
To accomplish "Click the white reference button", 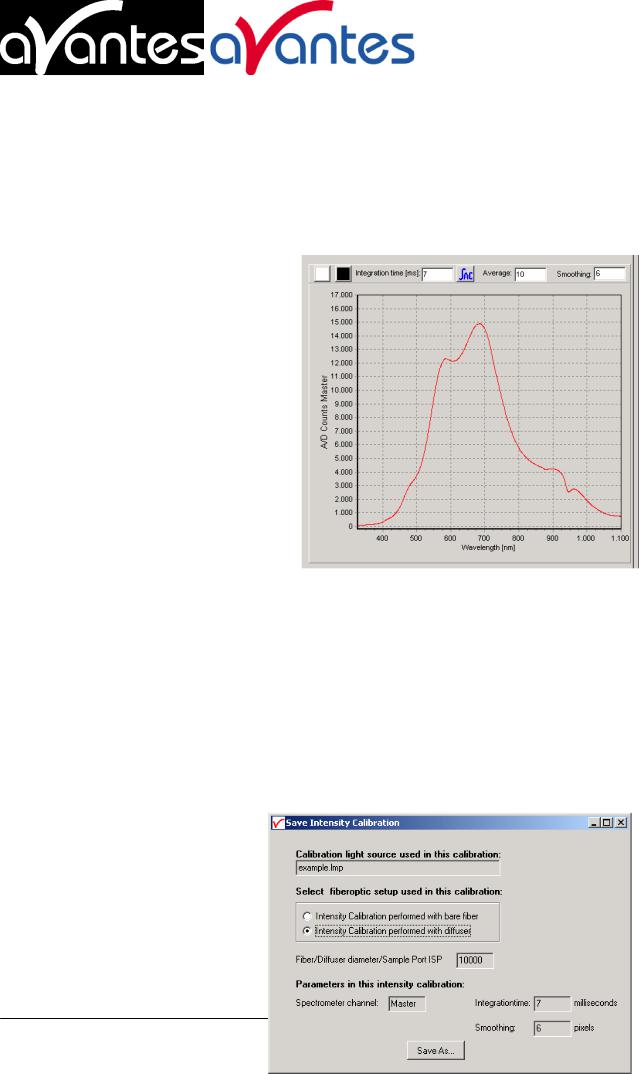I will click(x=322, y=273).
